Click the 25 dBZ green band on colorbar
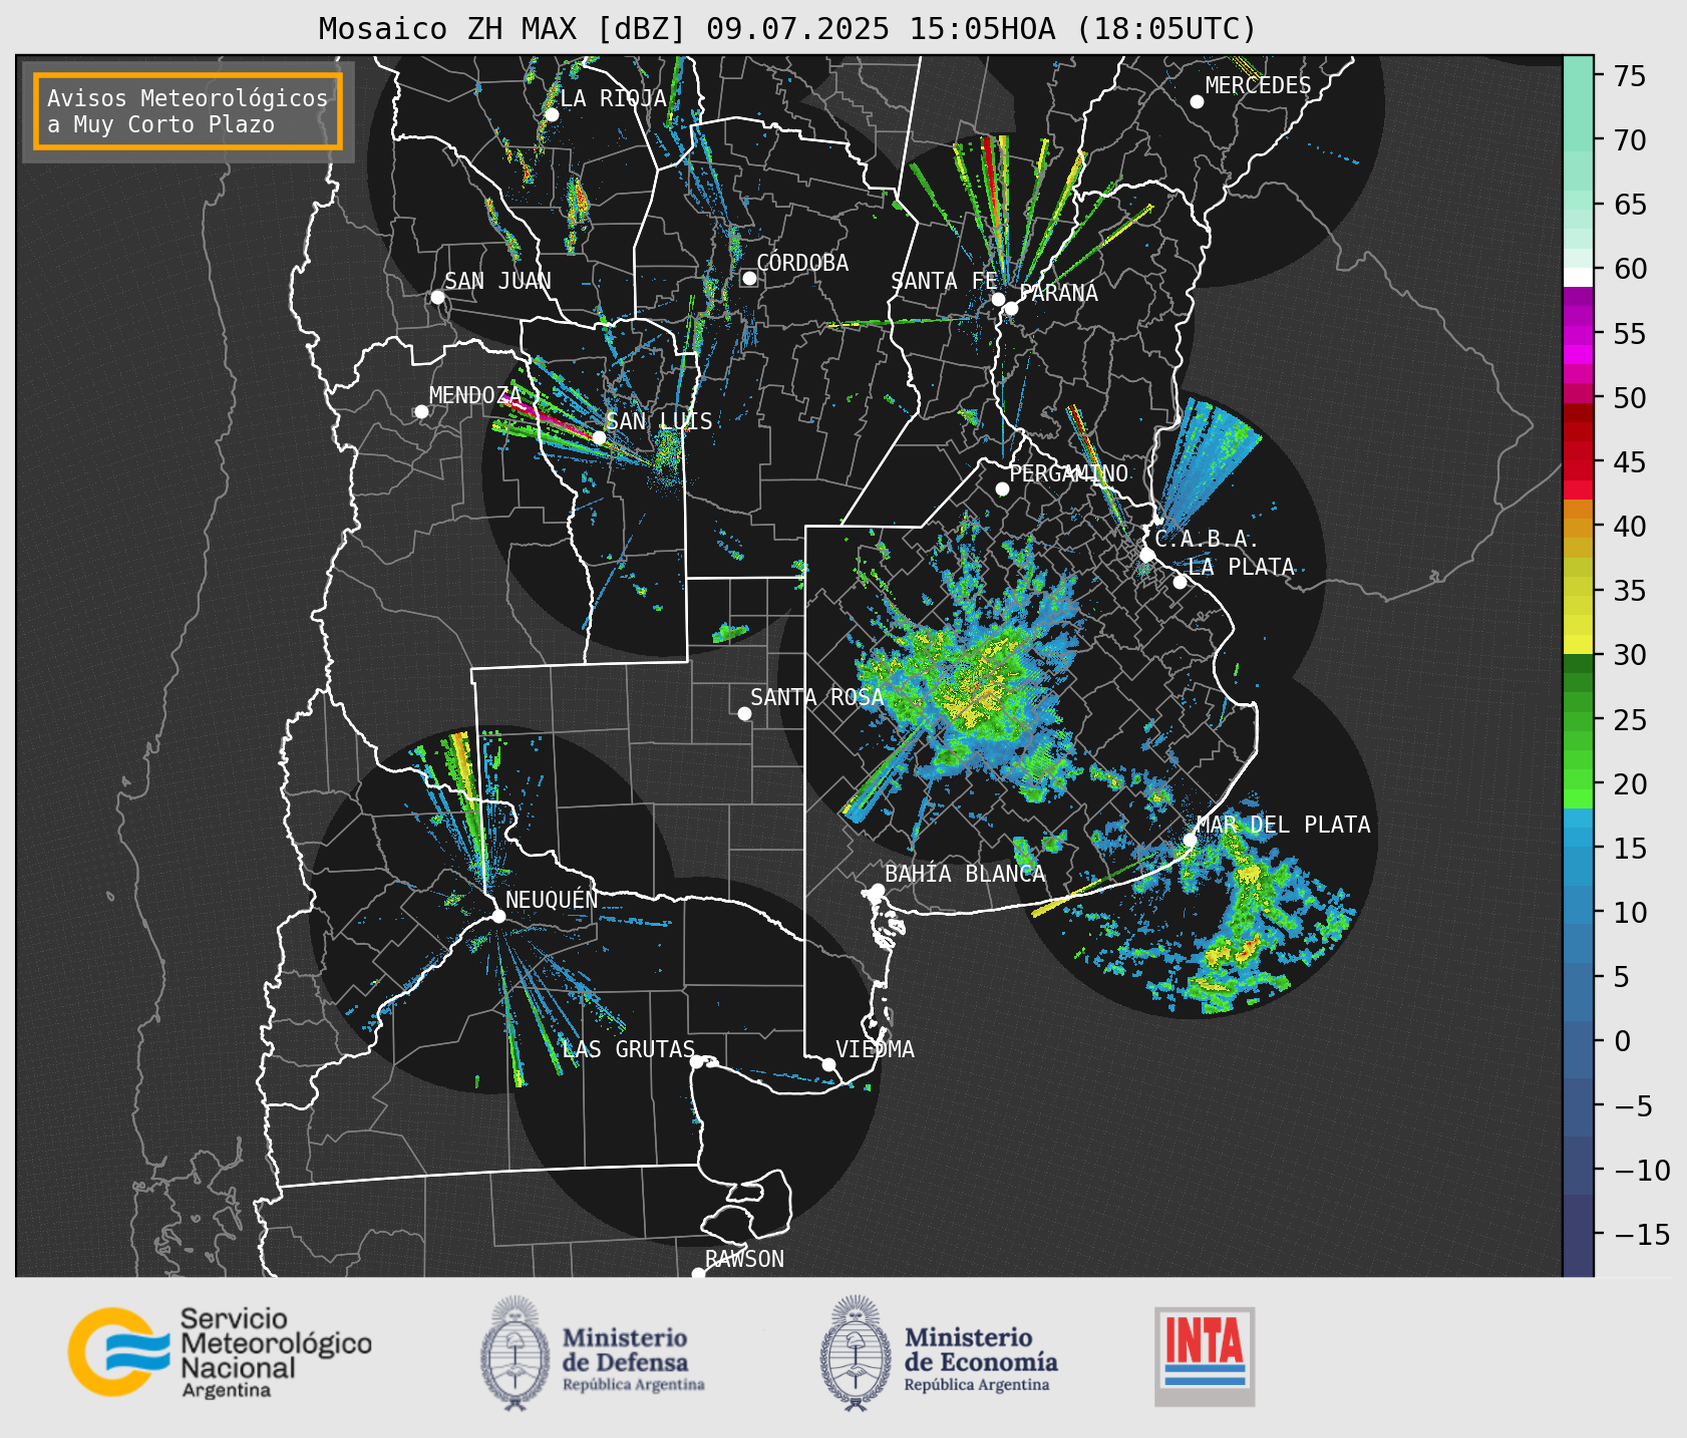 tap(1578, 720)
